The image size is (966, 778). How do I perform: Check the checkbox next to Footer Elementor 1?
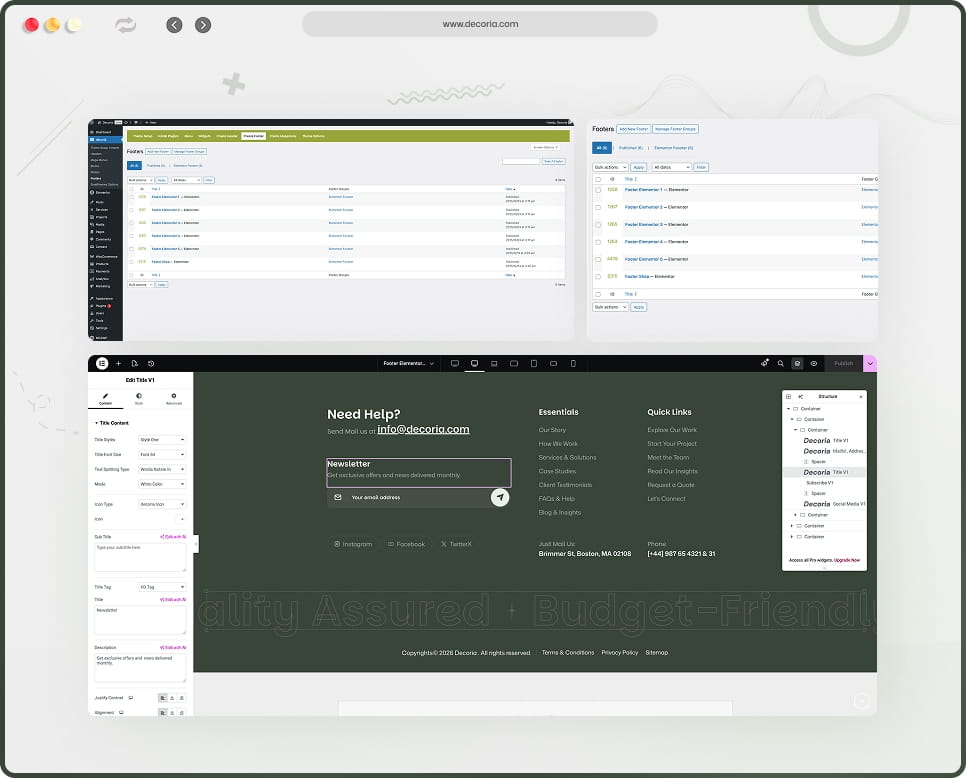pos(598,189)
